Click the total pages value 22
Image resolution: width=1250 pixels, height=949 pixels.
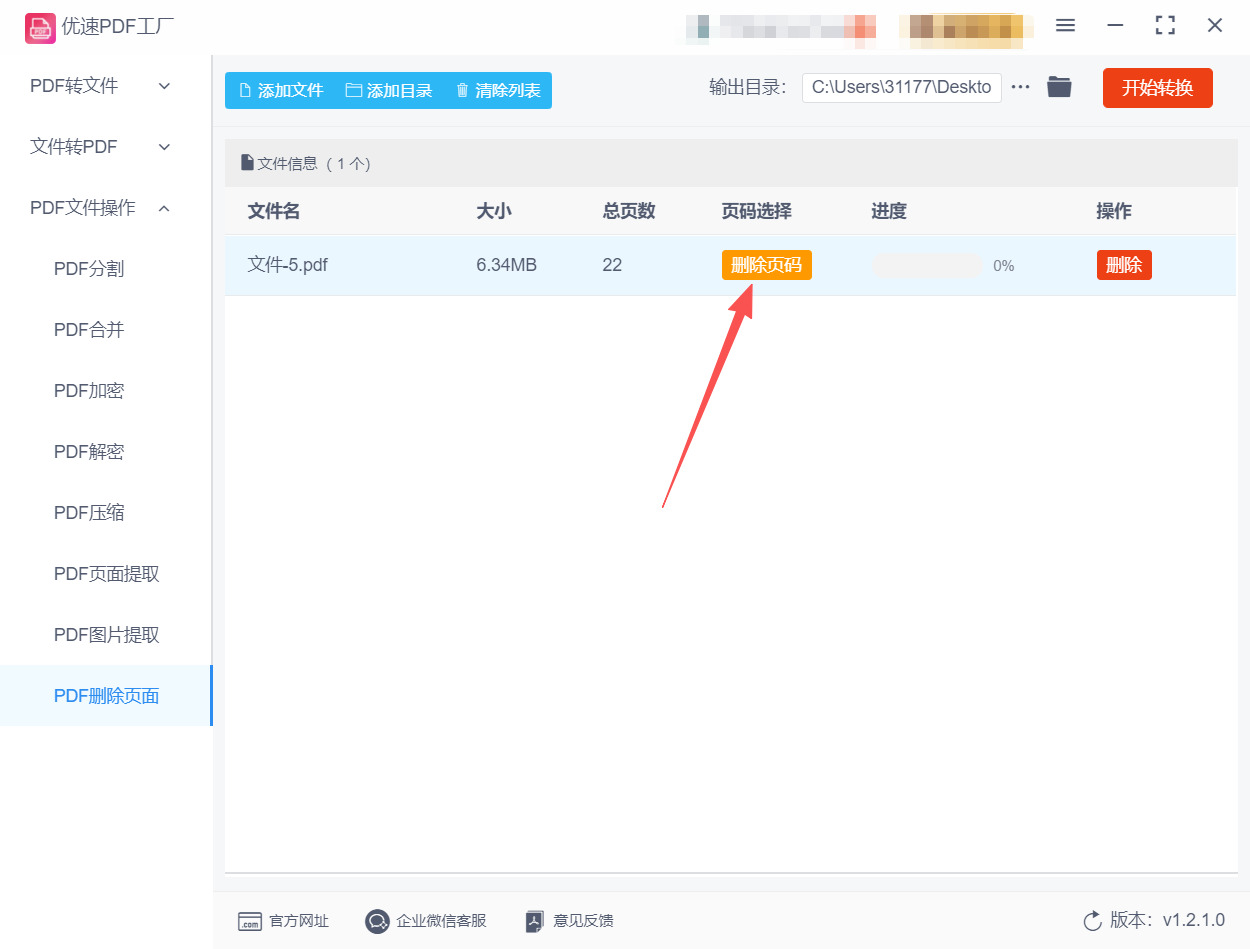tap(612, 265)
